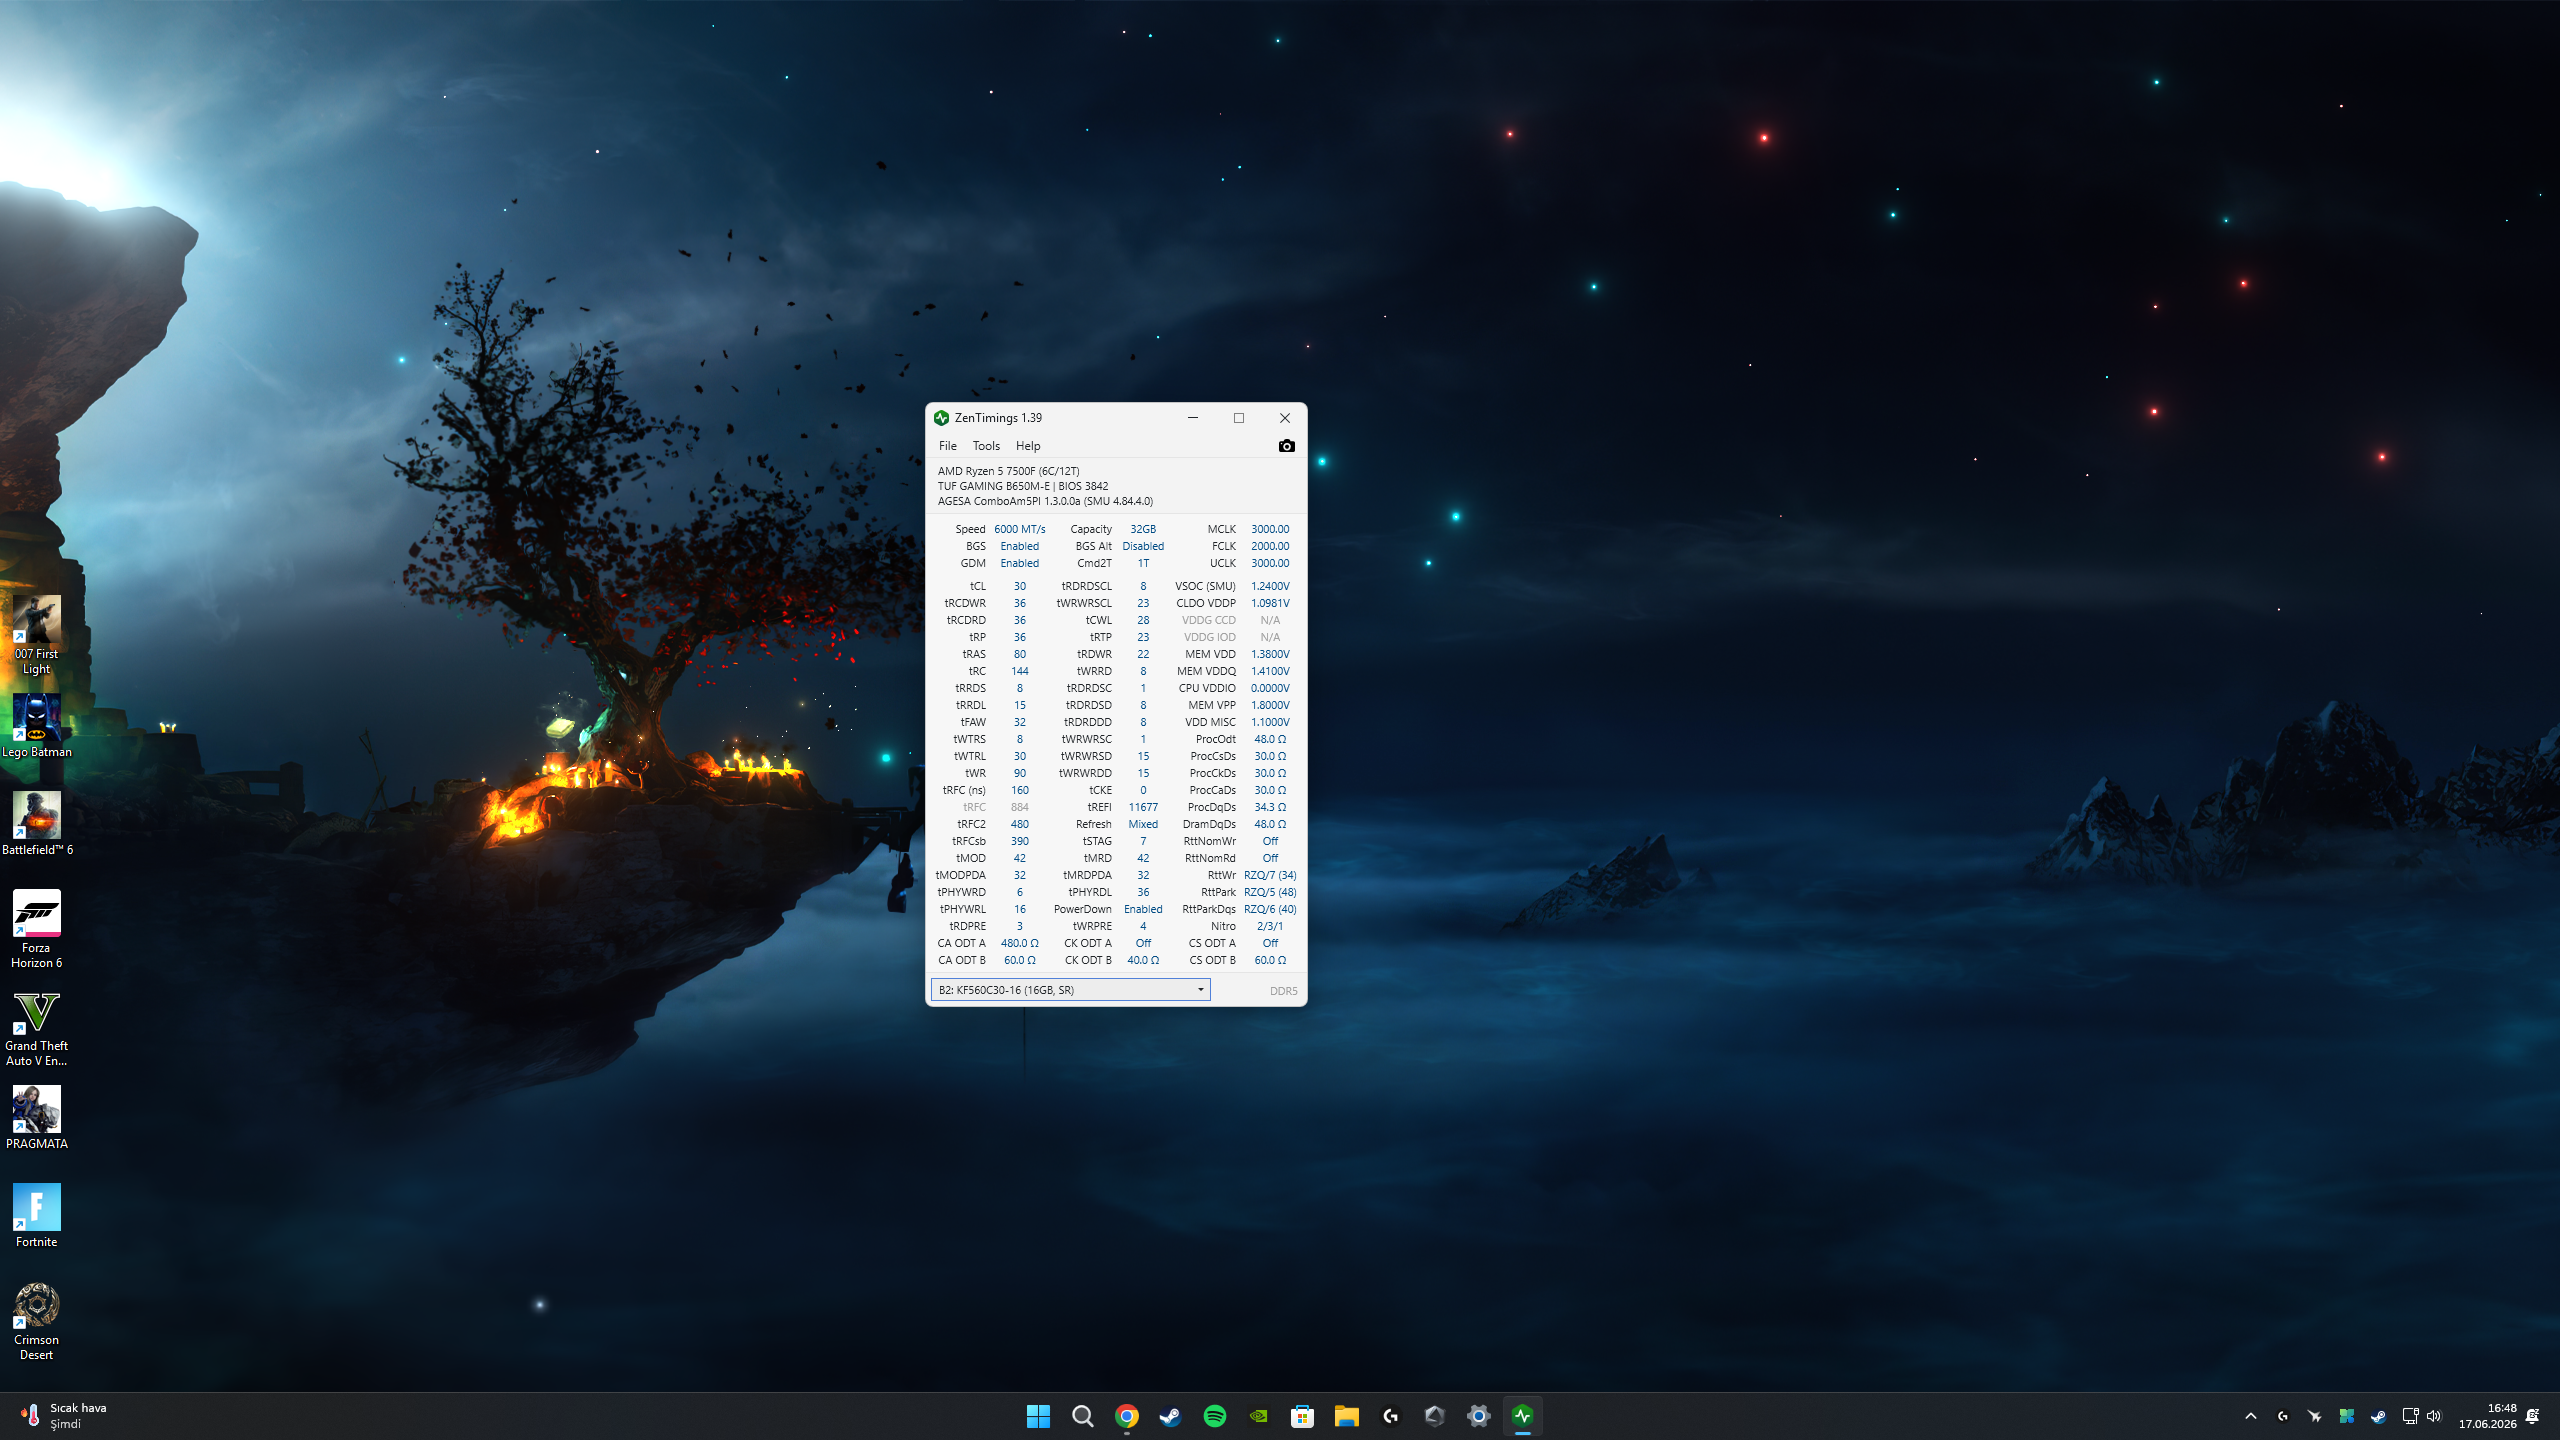Open the Help menu in ZenTimings

tap(1028, 446)
